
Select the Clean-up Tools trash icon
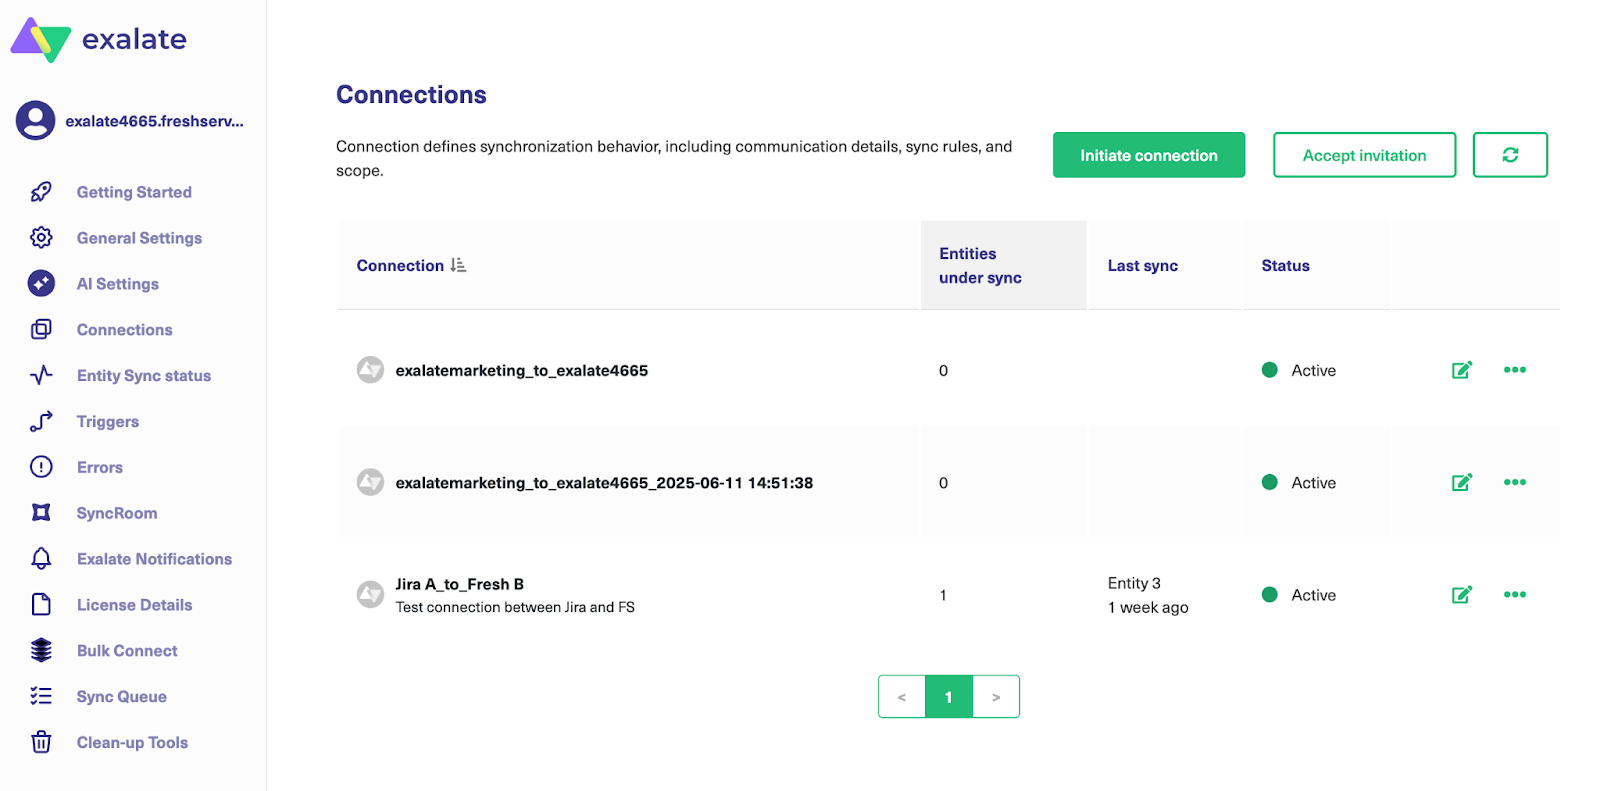[x=41, y=742]
